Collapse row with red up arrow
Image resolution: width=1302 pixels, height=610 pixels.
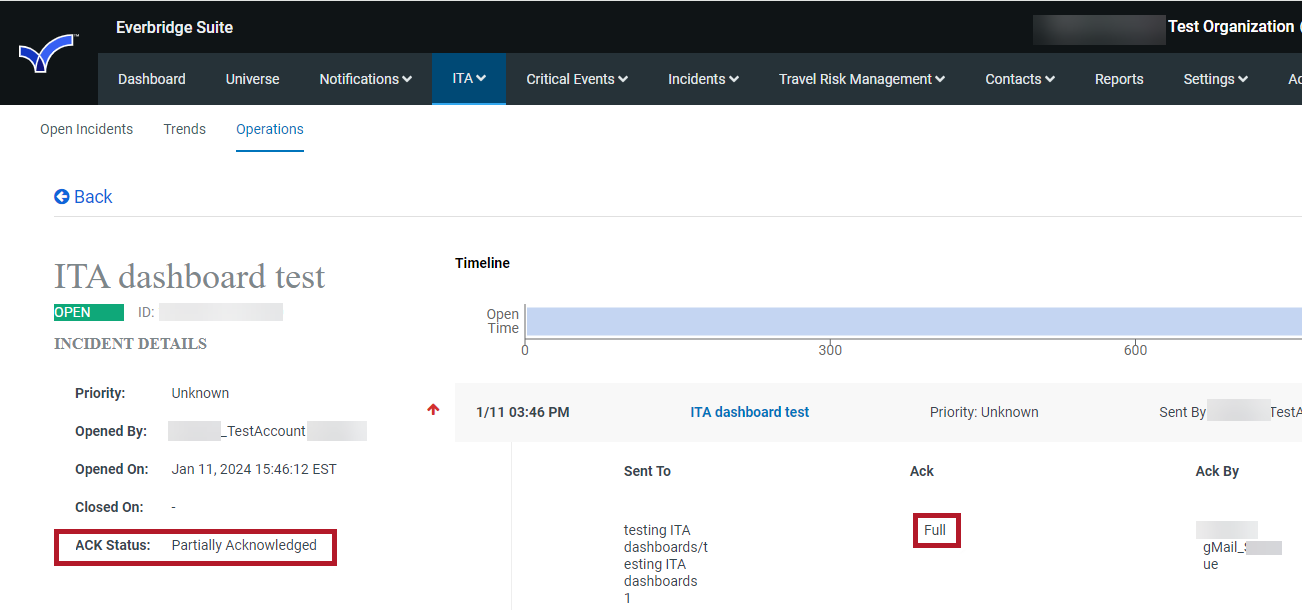[433, 409]
